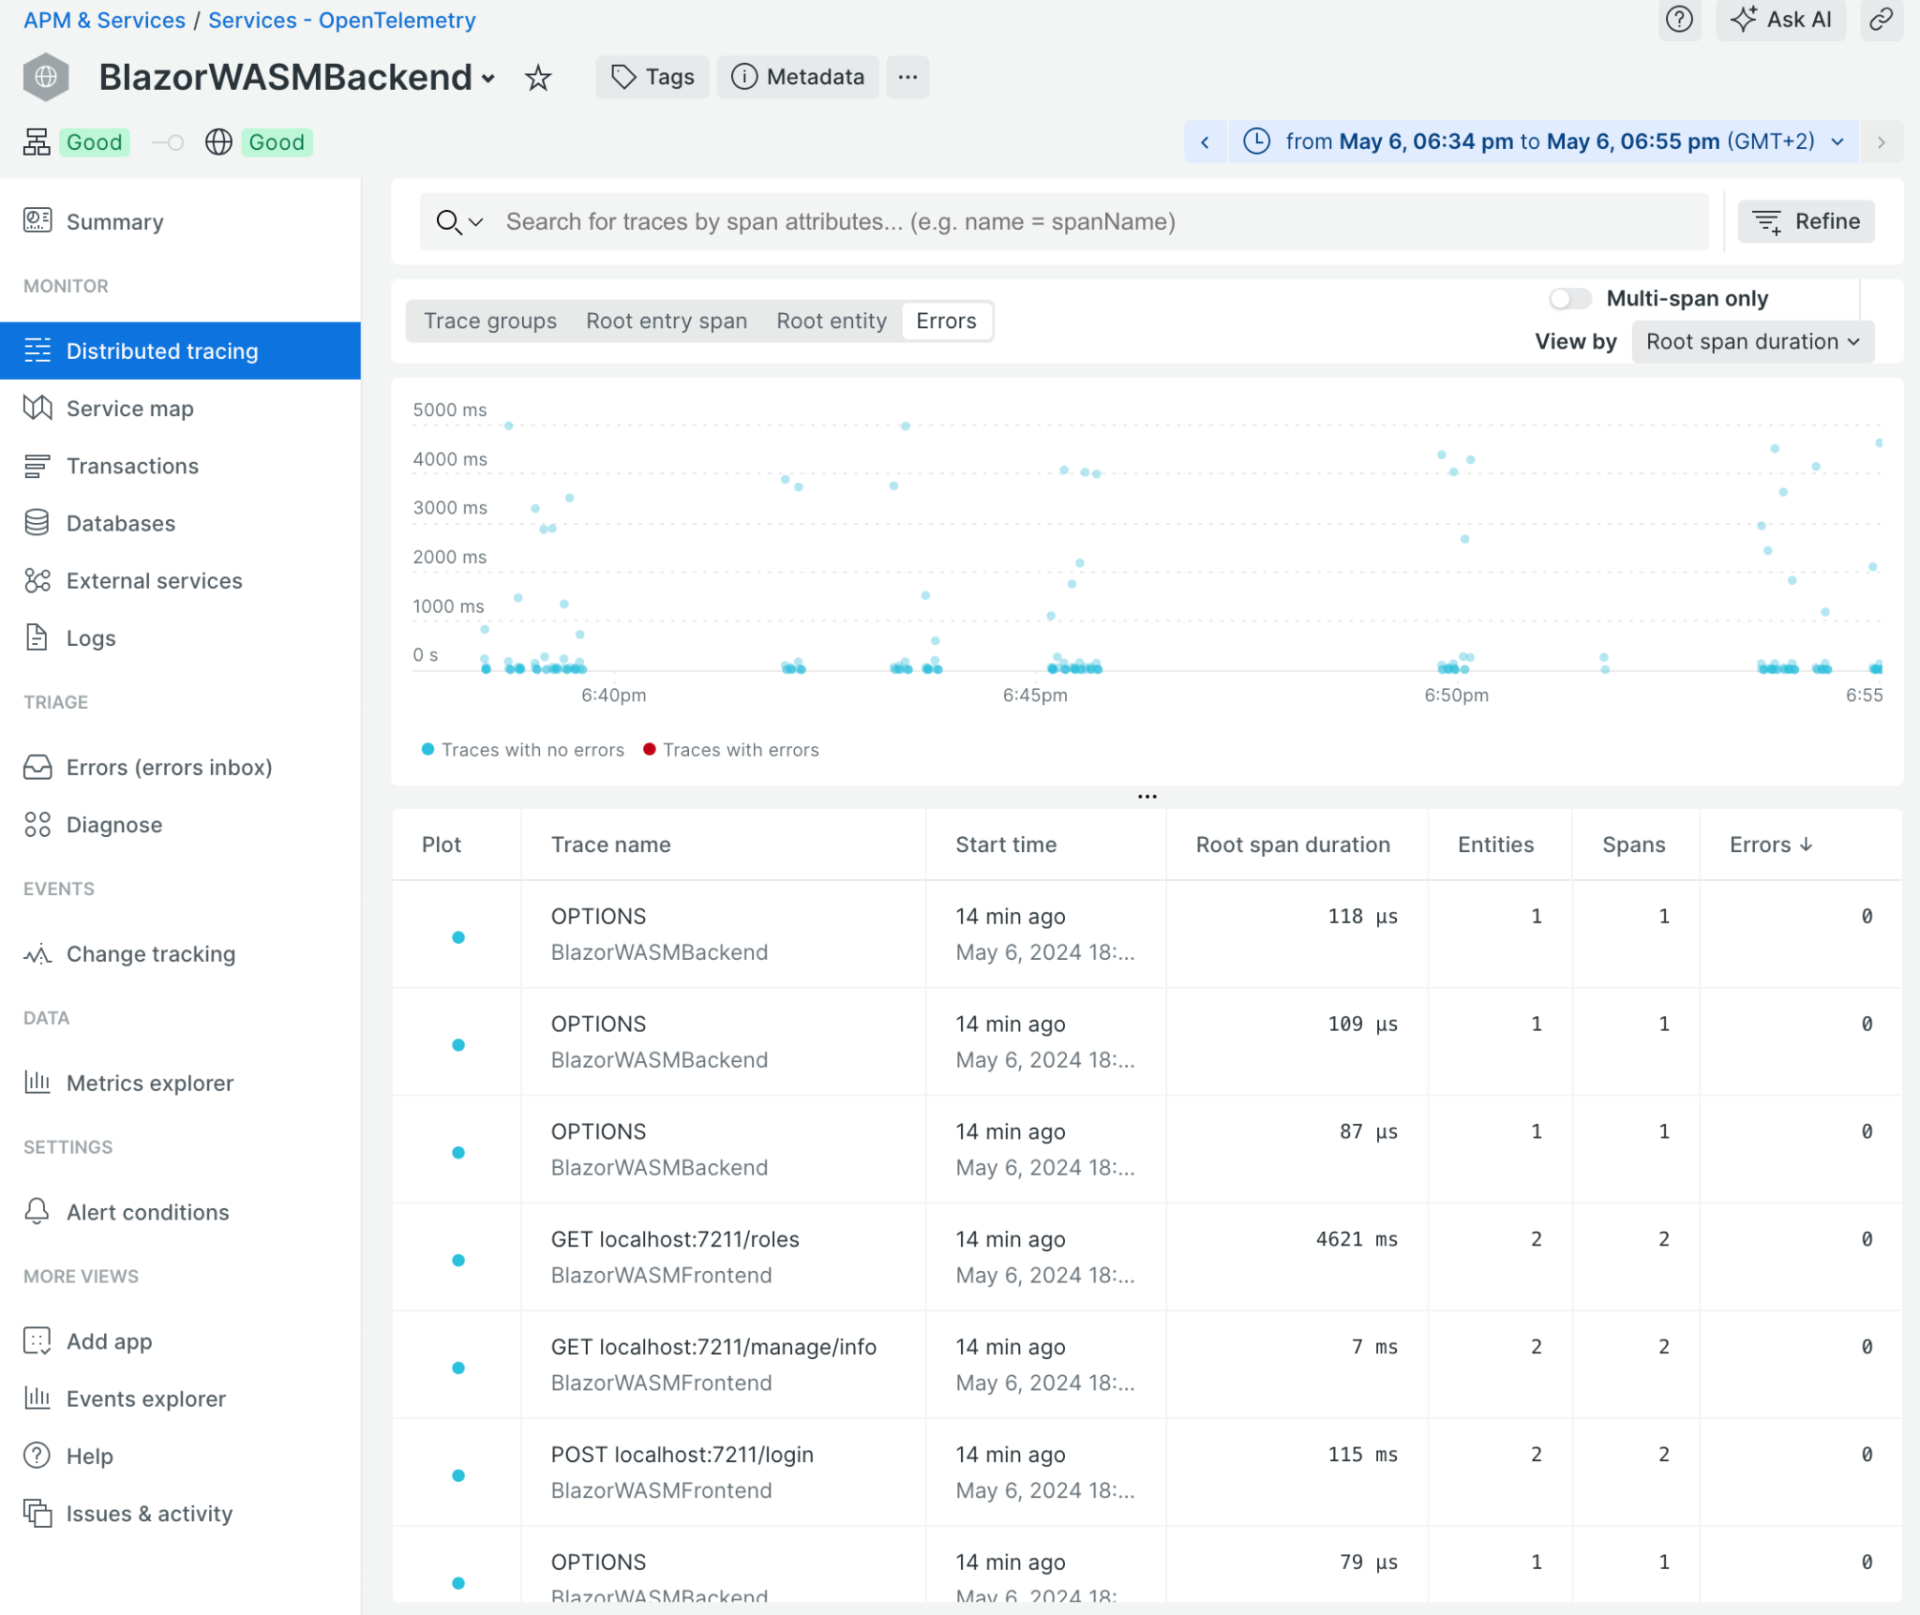Image resolution: width=1920 pixels, height=1615 pixels.
Task: Click the red Traces with errors swatch
Action: [x=649, y=749]
